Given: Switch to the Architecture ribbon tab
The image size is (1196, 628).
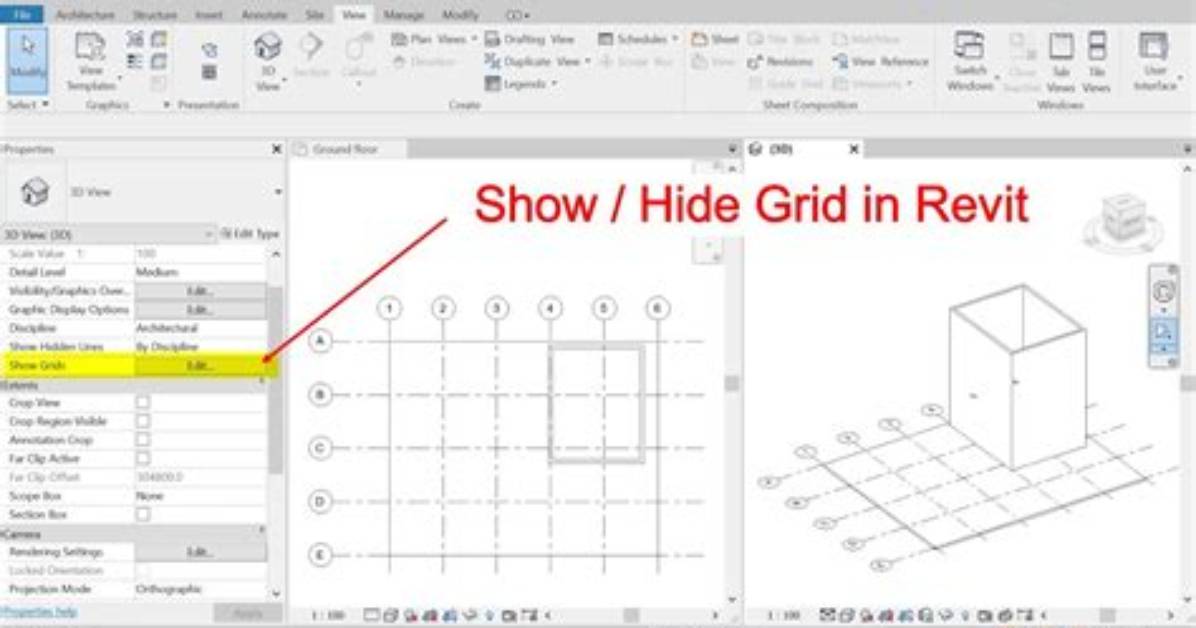Looking at the screenshot, I should pos(85,14).
